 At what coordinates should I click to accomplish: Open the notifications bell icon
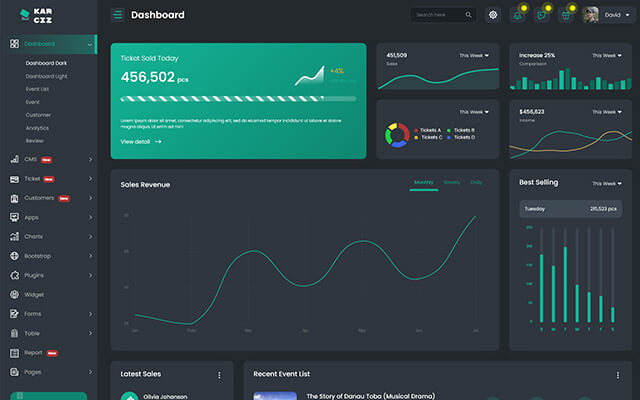point(517,15)
